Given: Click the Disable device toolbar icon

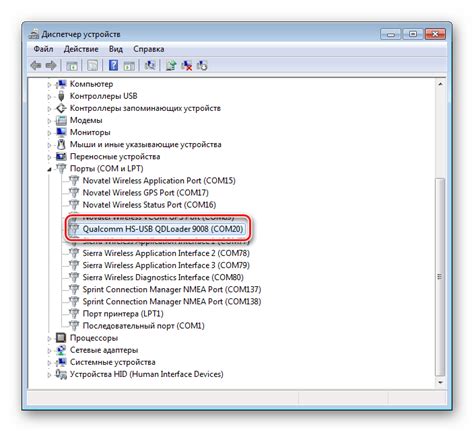Looking at the screenshot, I should pos(202,65).
